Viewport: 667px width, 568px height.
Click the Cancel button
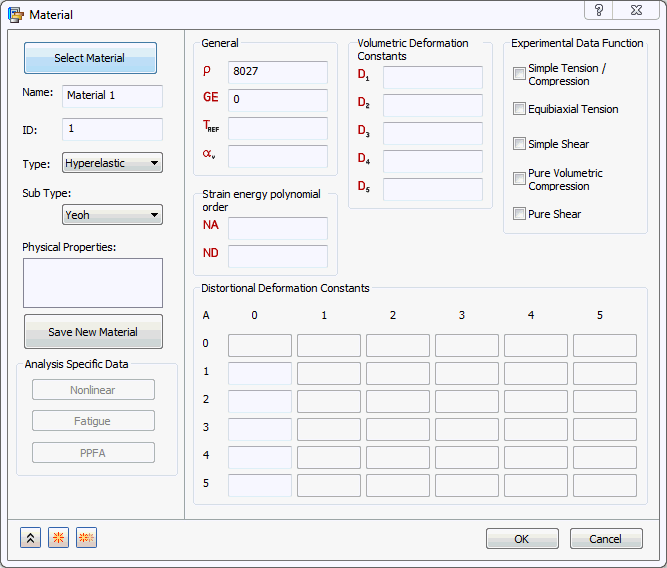point(606,539)
